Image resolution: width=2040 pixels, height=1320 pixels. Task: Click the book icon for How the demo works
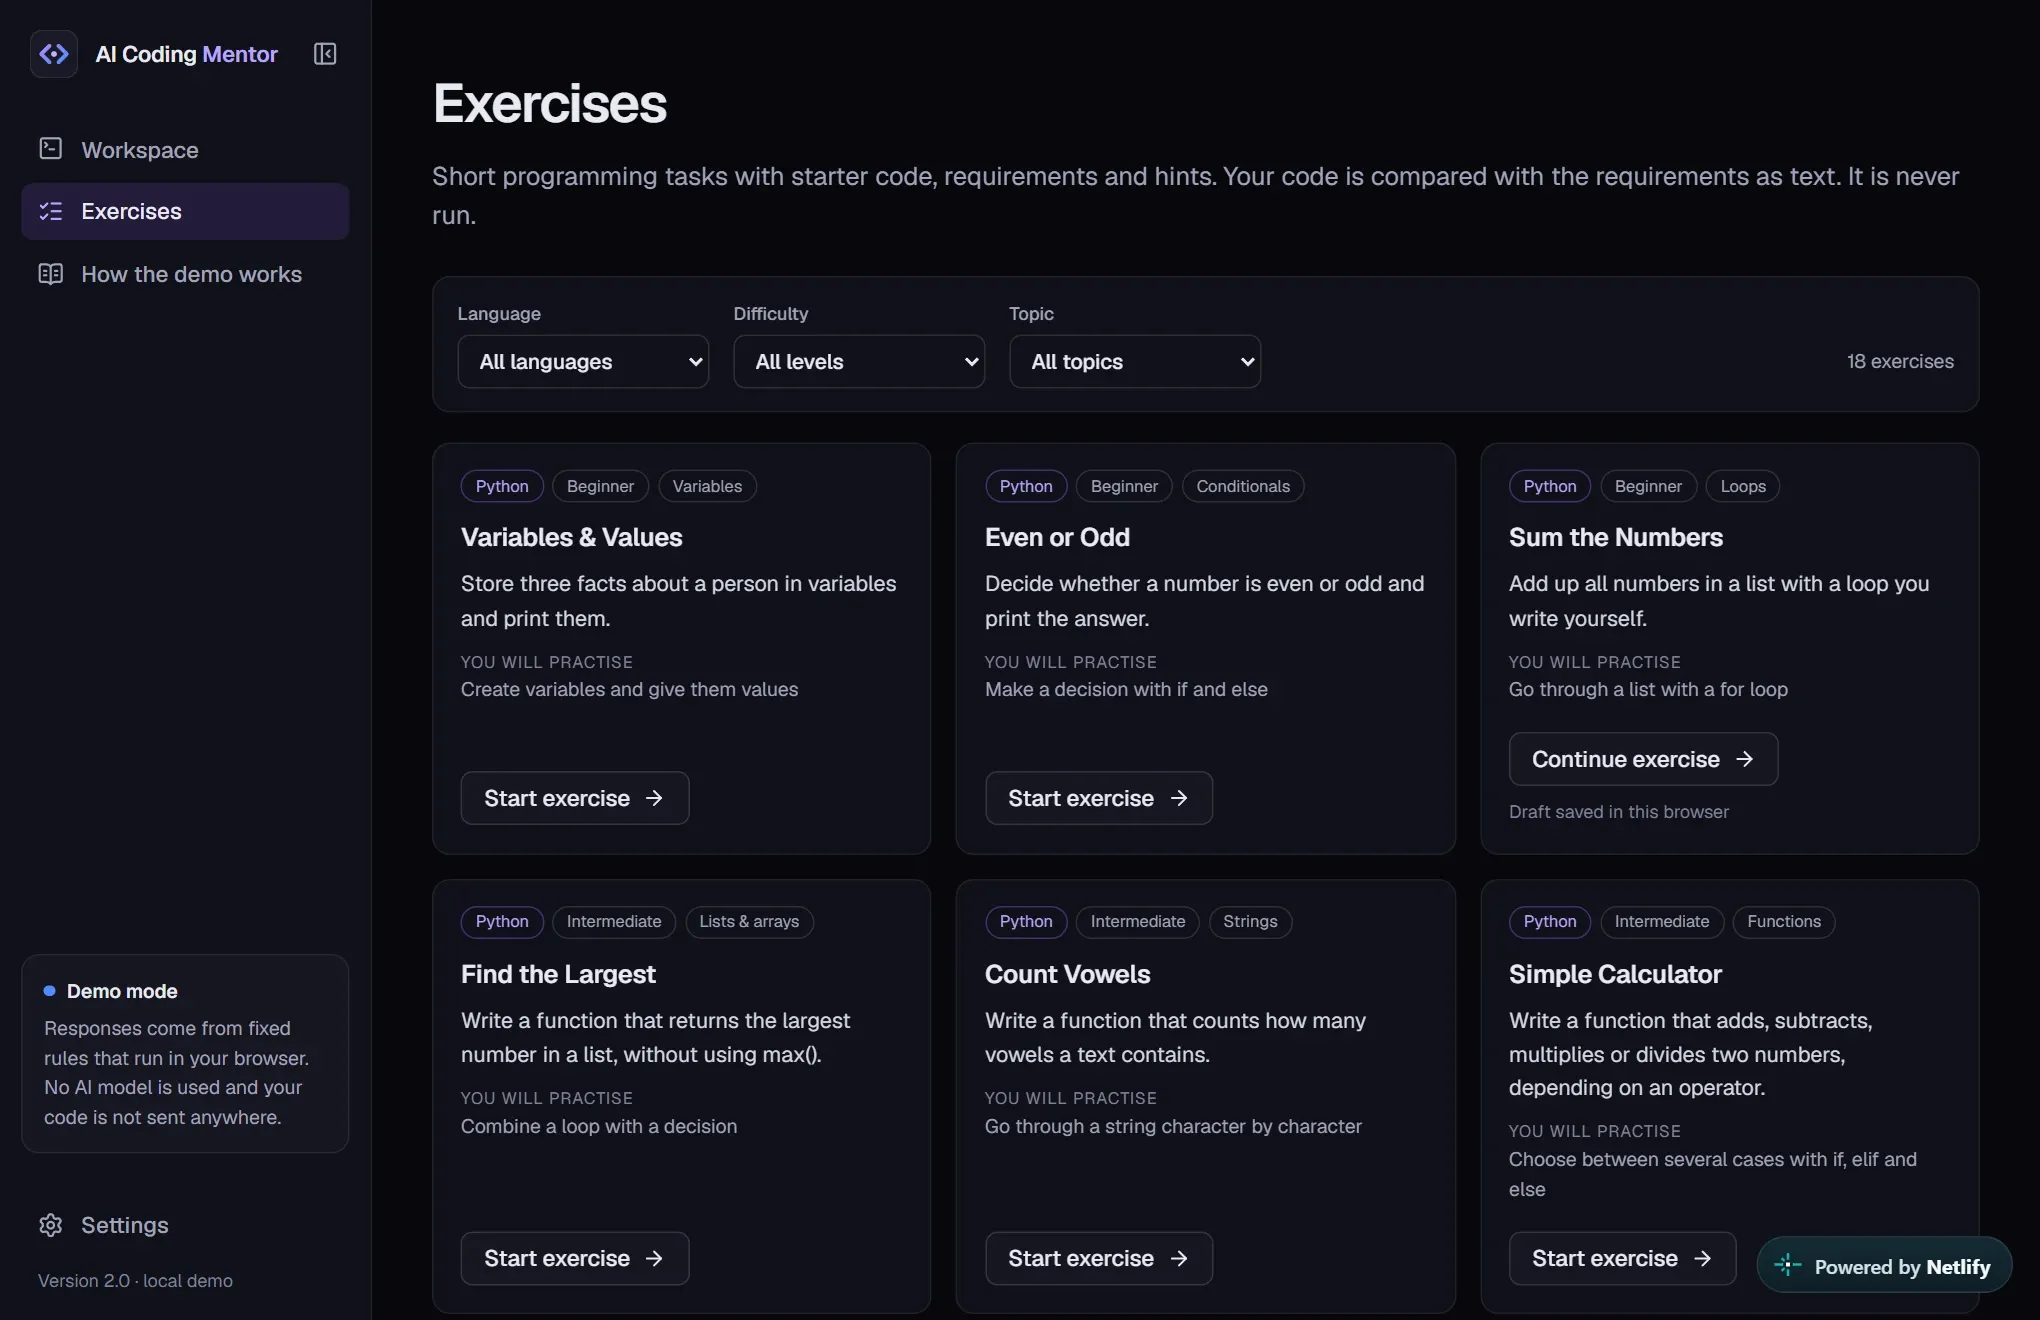[x=50, y=274]
